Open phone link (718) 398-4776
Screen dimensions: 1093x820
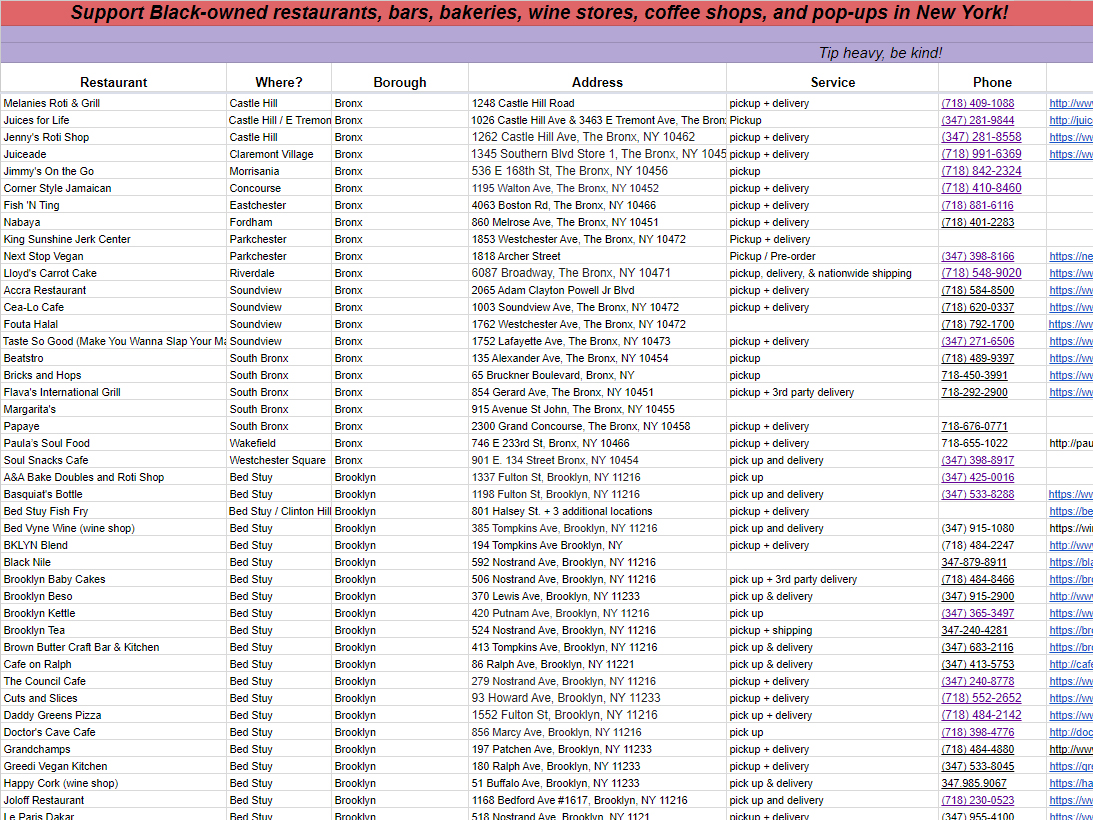coord(978,732)
